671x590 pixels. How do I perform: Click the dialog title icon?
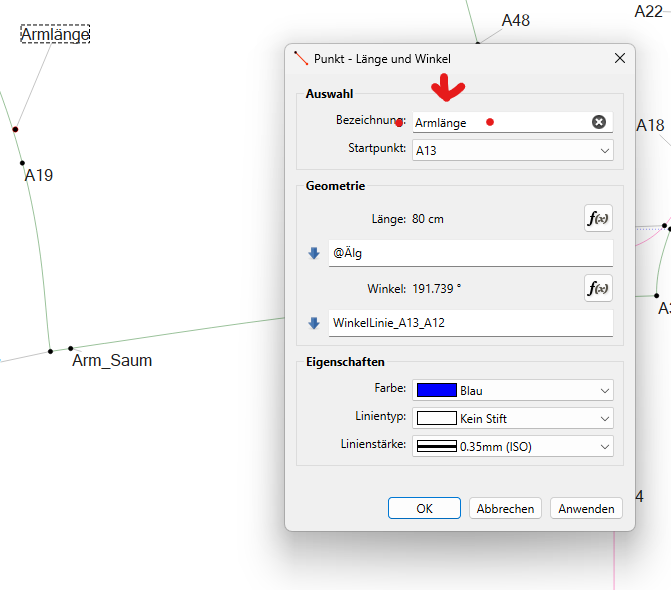click(x=301, y=59)
